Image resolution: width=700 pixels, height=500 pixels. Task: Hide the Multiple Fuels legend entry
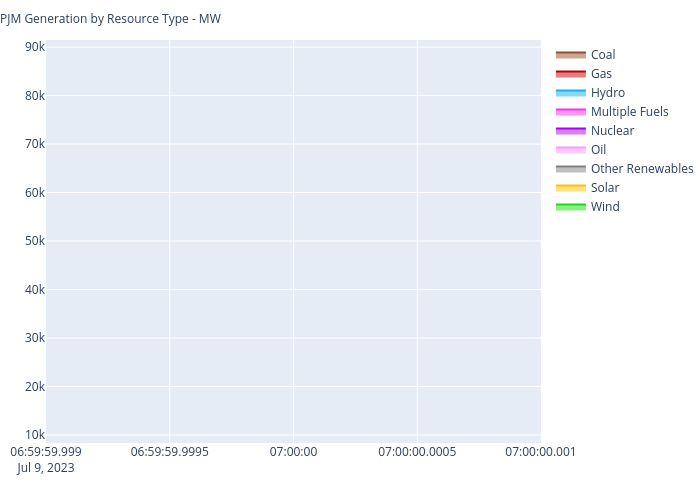coord(629,112)
